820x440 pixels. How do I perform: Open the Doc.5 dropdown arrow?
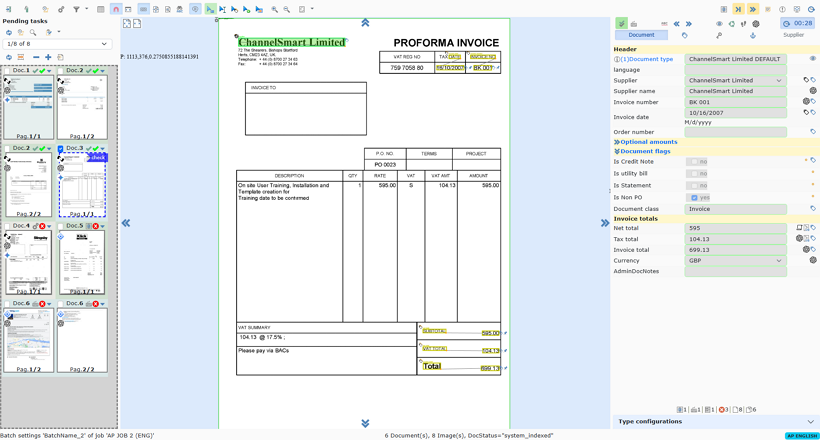[x=102, y=226]
